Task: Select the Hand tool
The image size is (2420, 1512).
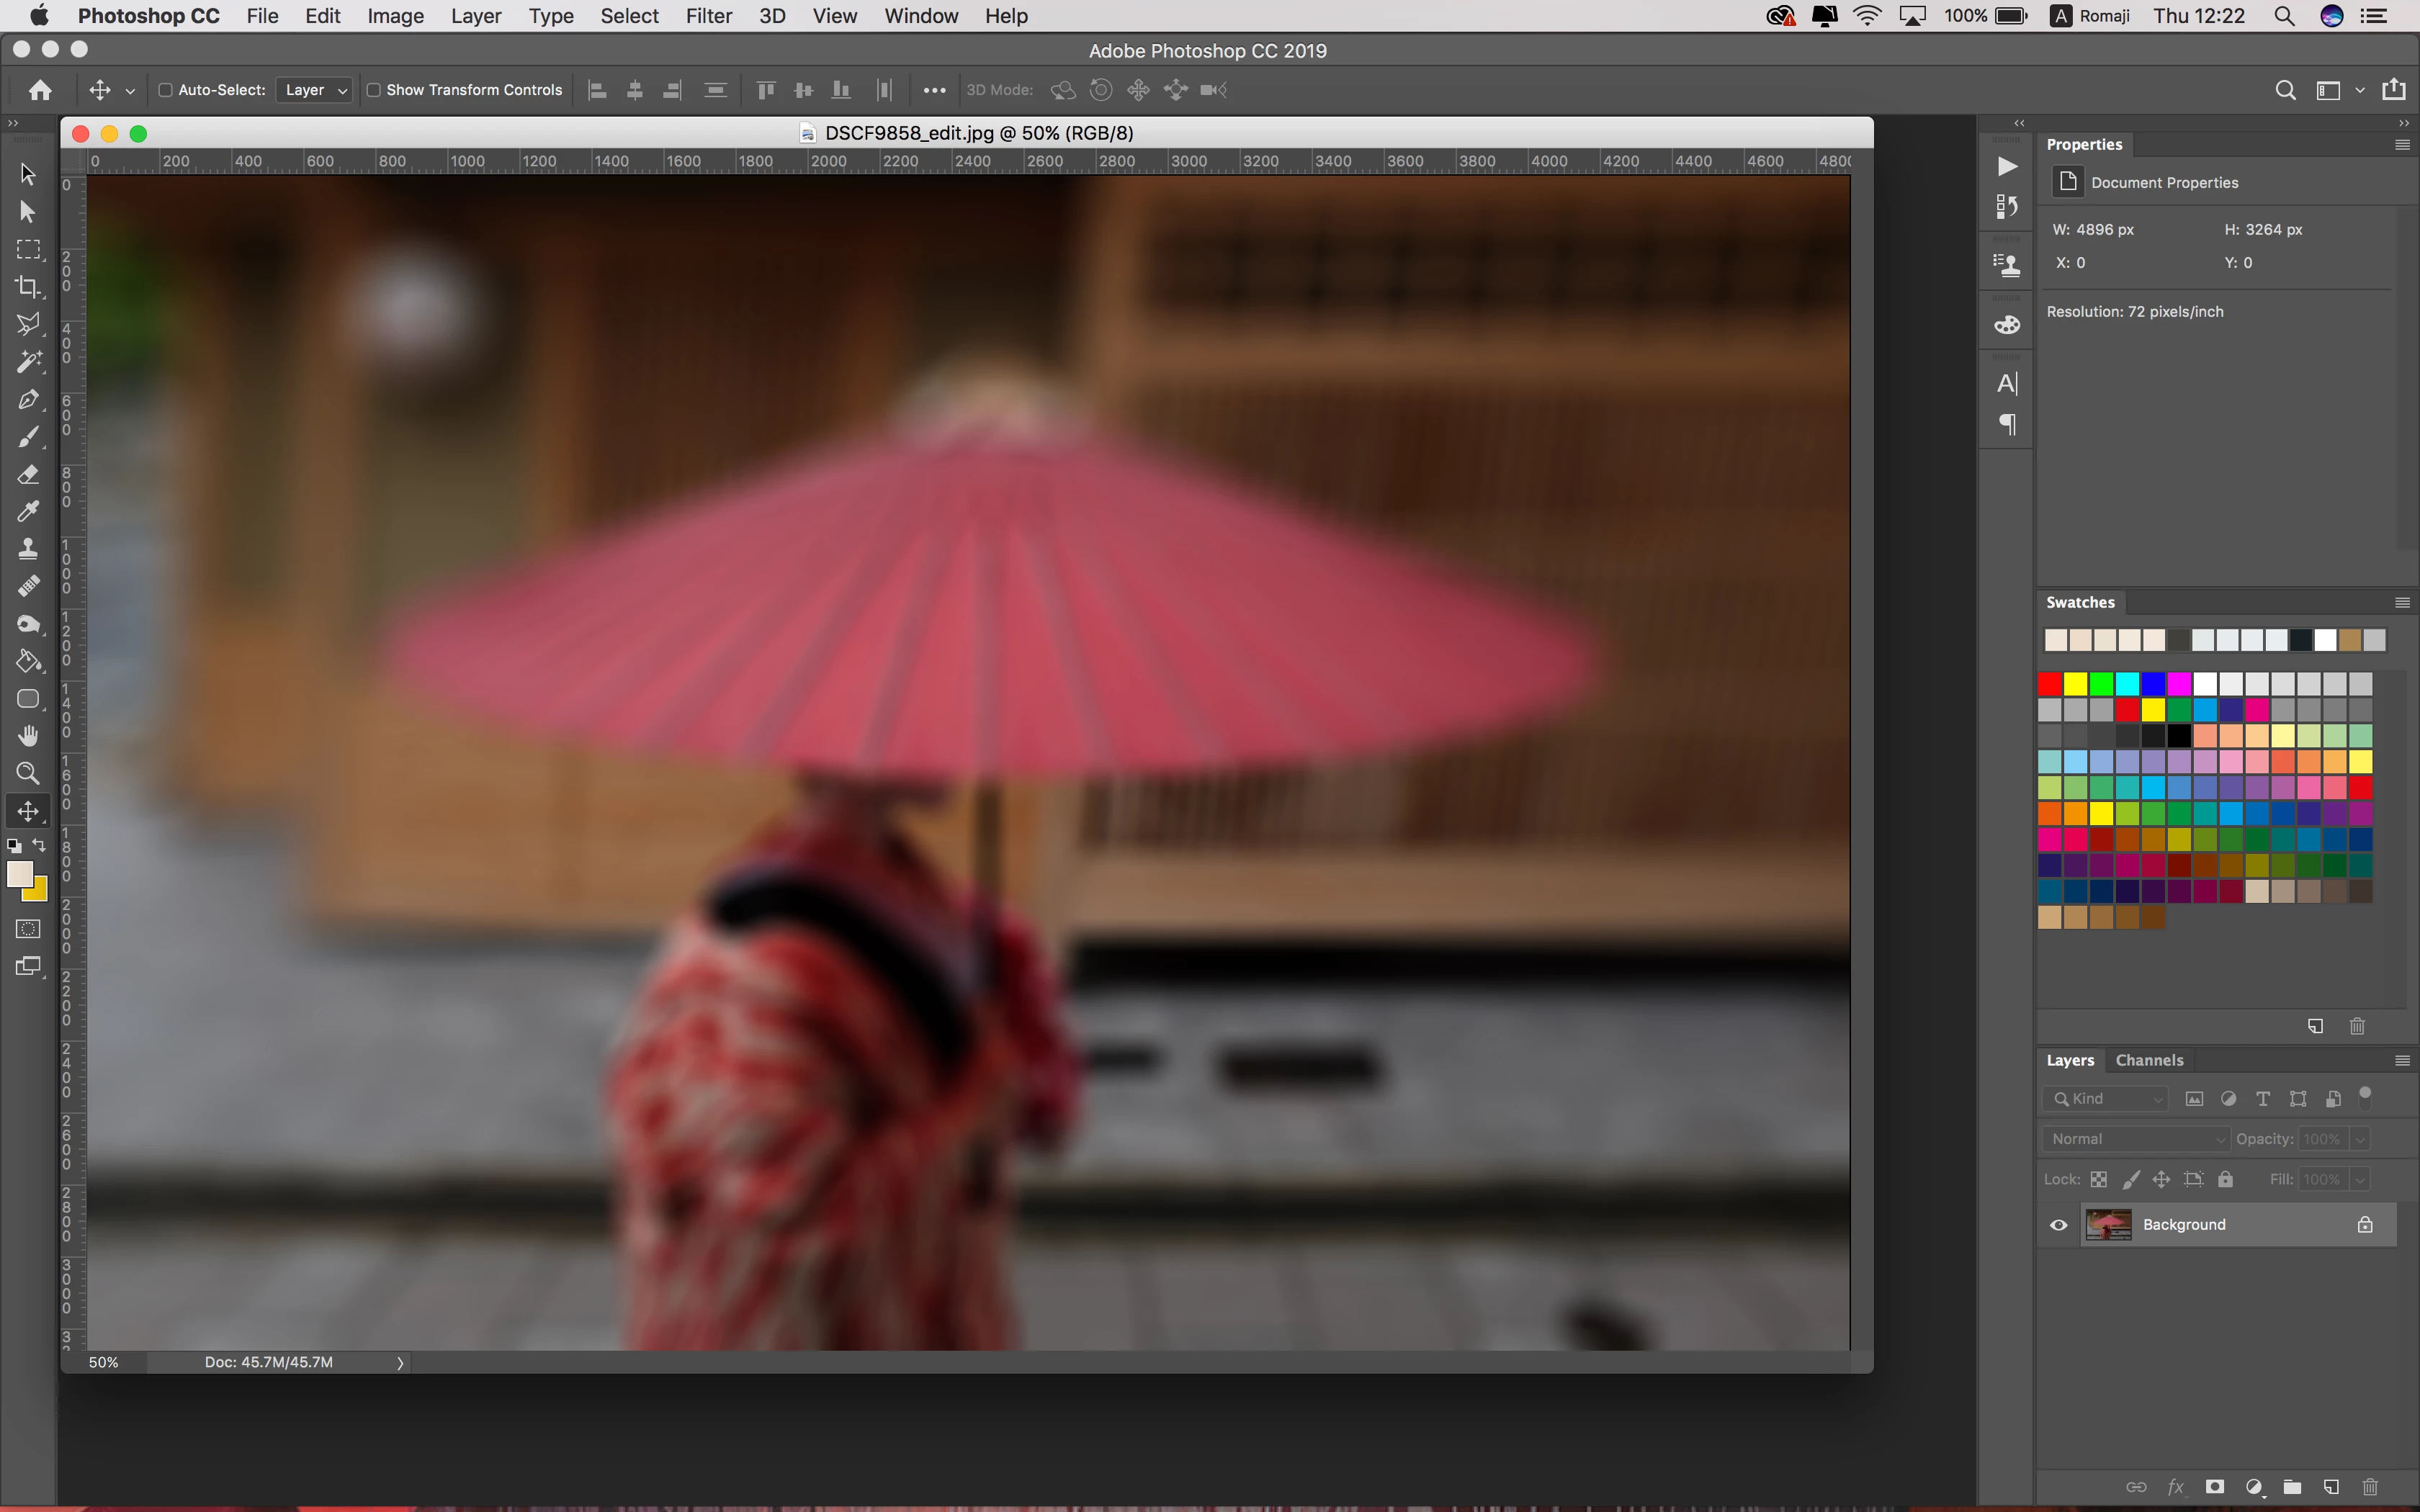Action: click(28, 736)
